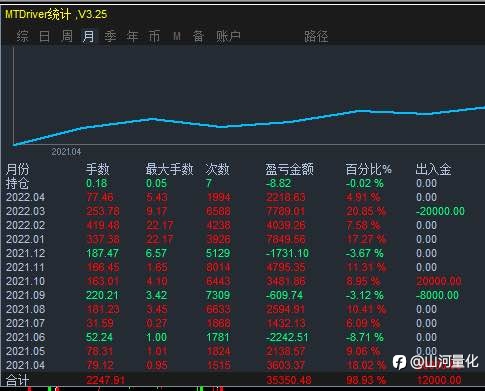
Task: Click the 手数 column header
Action: (97, 169)
